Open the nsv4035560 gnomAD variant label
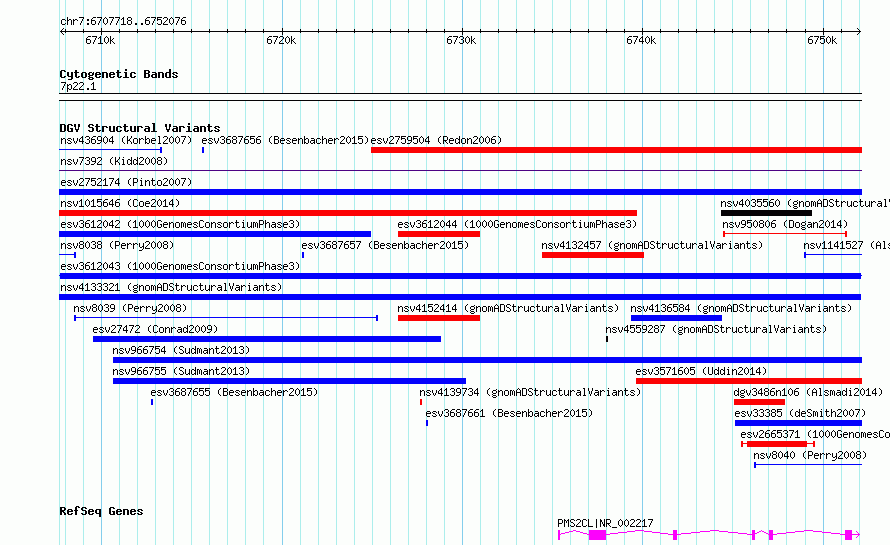This screenshot has height=545, width=890. pos(805,203)
